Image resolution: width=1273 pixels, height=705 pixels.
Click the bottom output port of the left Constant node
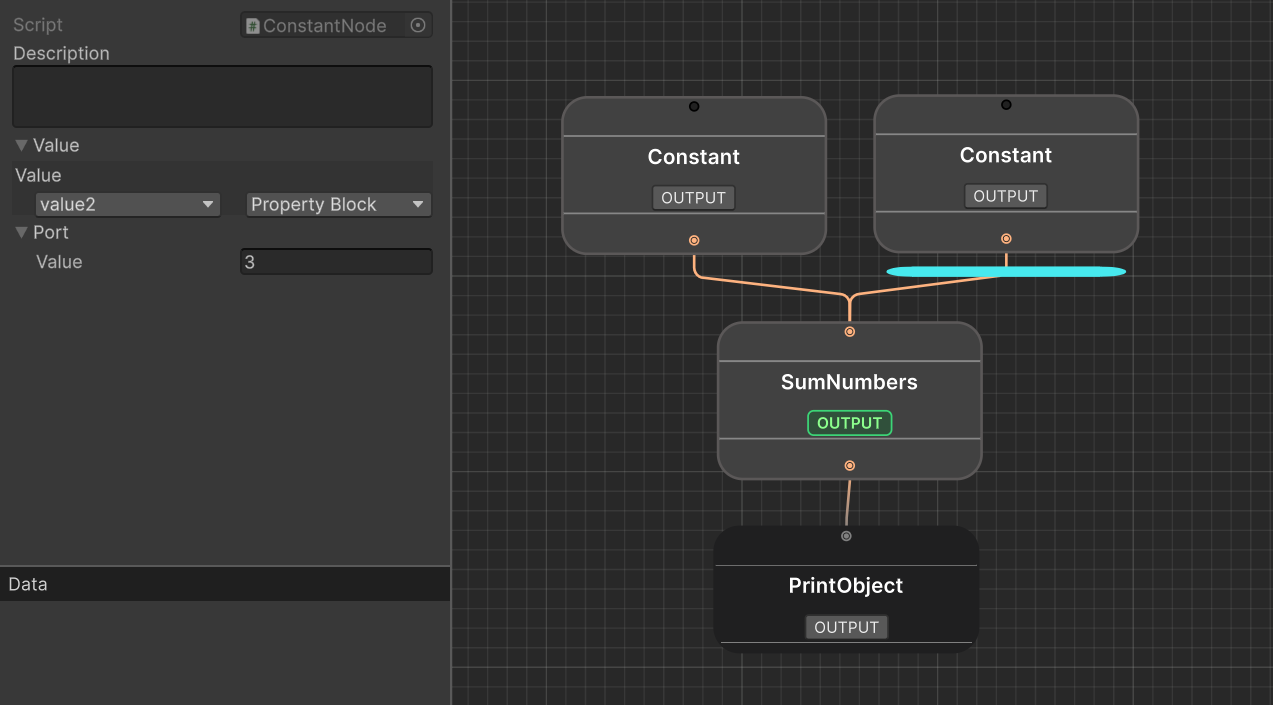[x=694, y=240]
